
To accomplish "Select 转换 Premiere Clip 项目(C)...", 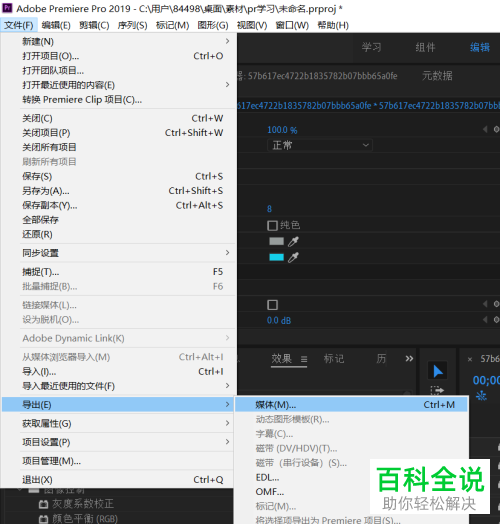I will (x=118, y=100).
